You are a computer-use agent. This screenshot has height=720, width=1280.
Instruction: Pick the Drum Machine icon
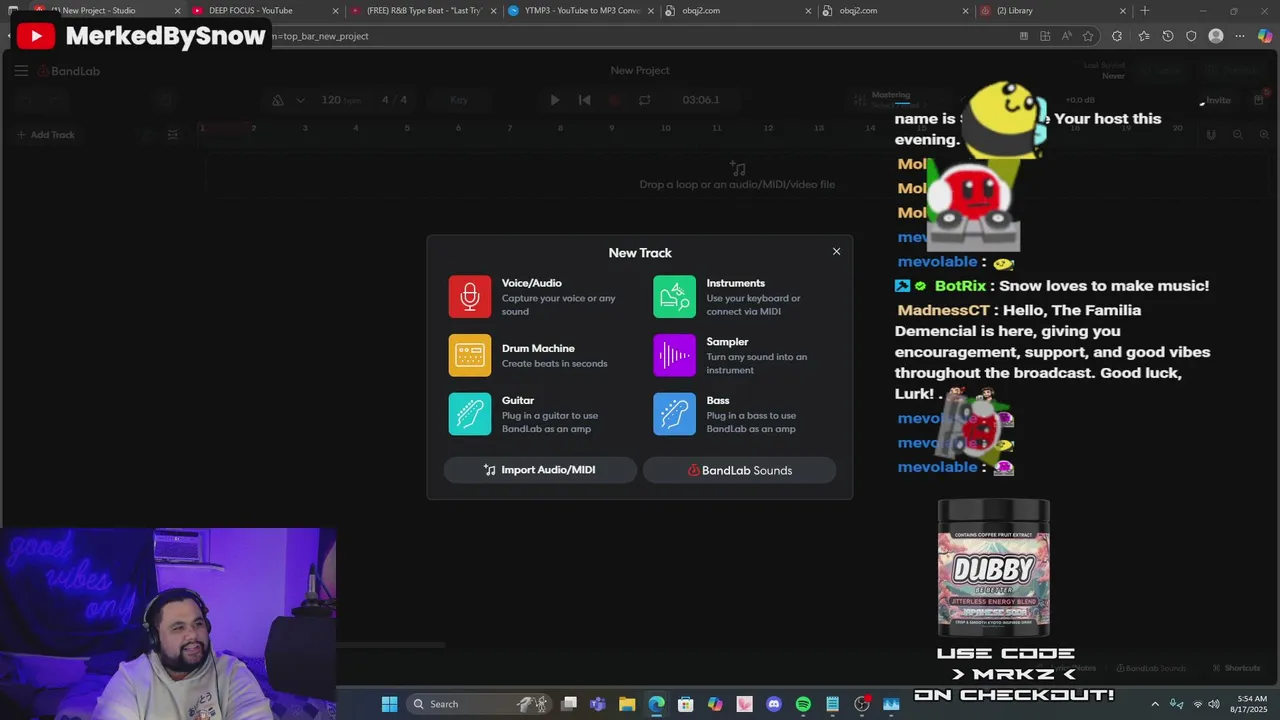(x=470, y=355)
